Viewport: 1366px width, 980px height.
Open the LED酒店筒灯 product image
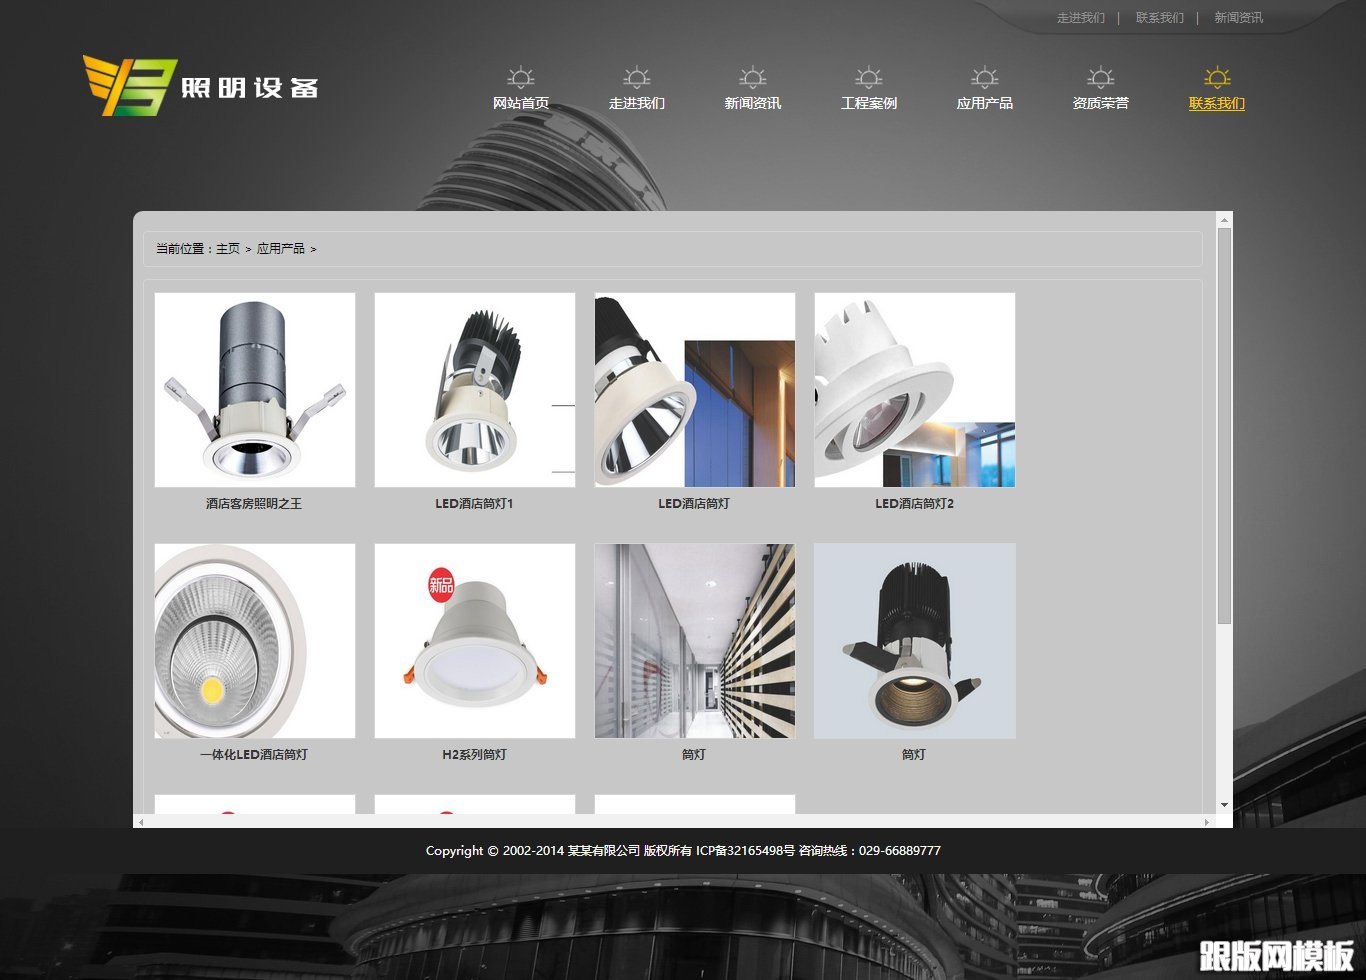pyautogui.click(x=695, y=390)
